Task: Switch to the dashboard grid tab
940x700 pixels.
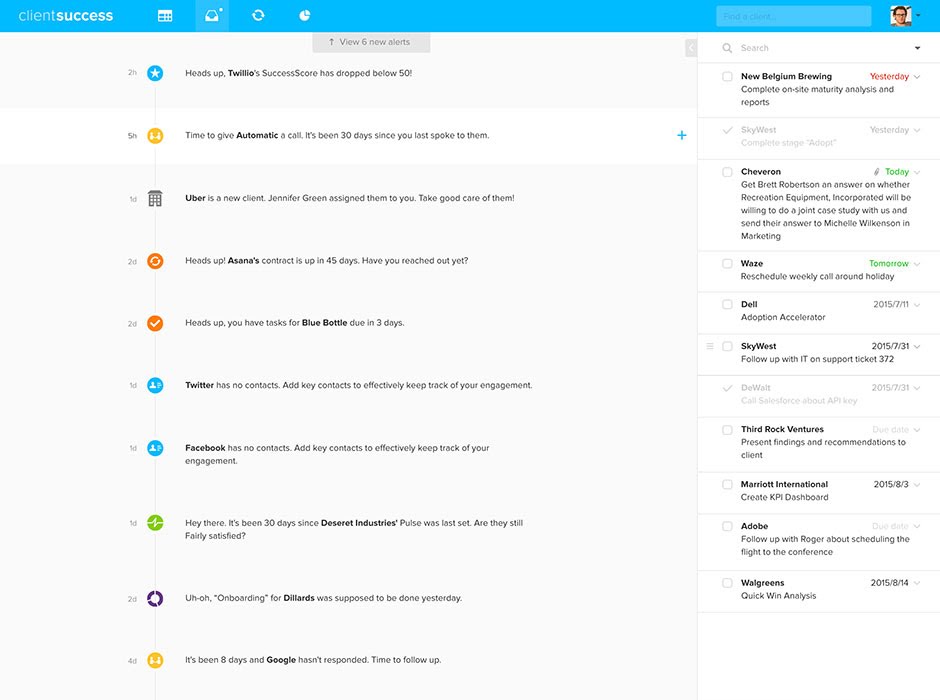Action: click(x=165, y=15)
